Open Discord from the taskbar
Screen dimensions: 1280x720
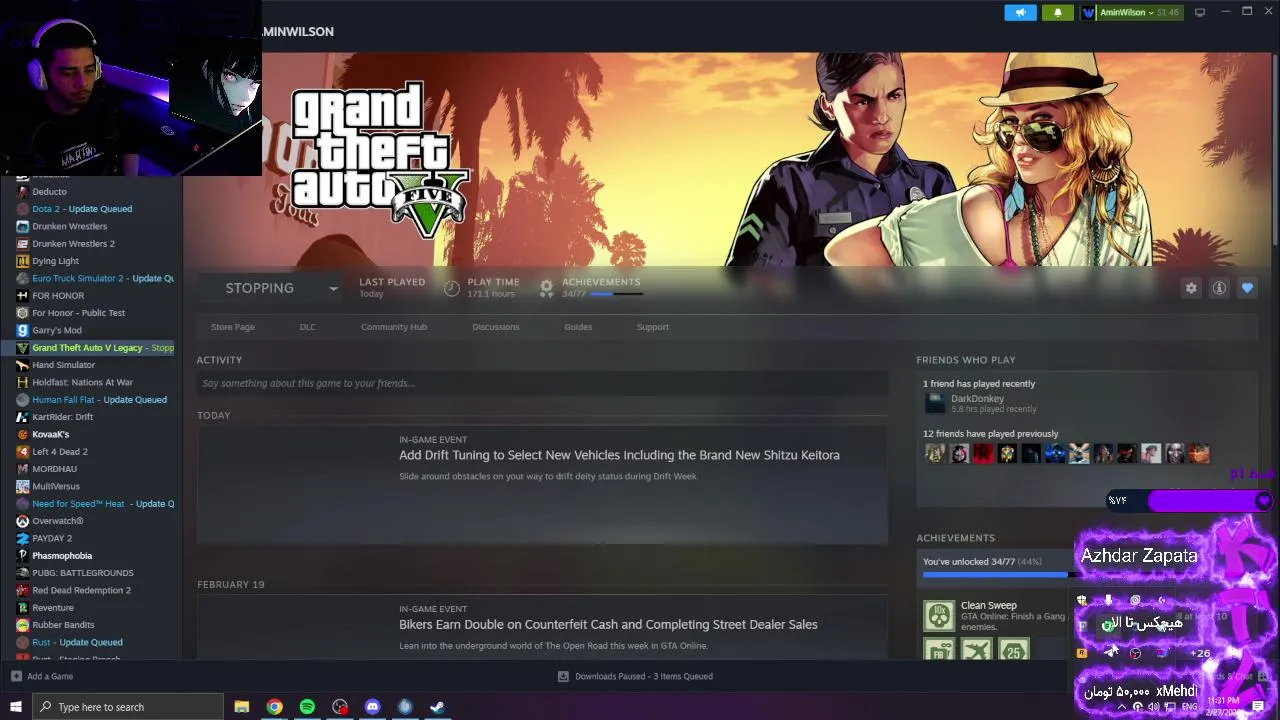pos(373,707)
